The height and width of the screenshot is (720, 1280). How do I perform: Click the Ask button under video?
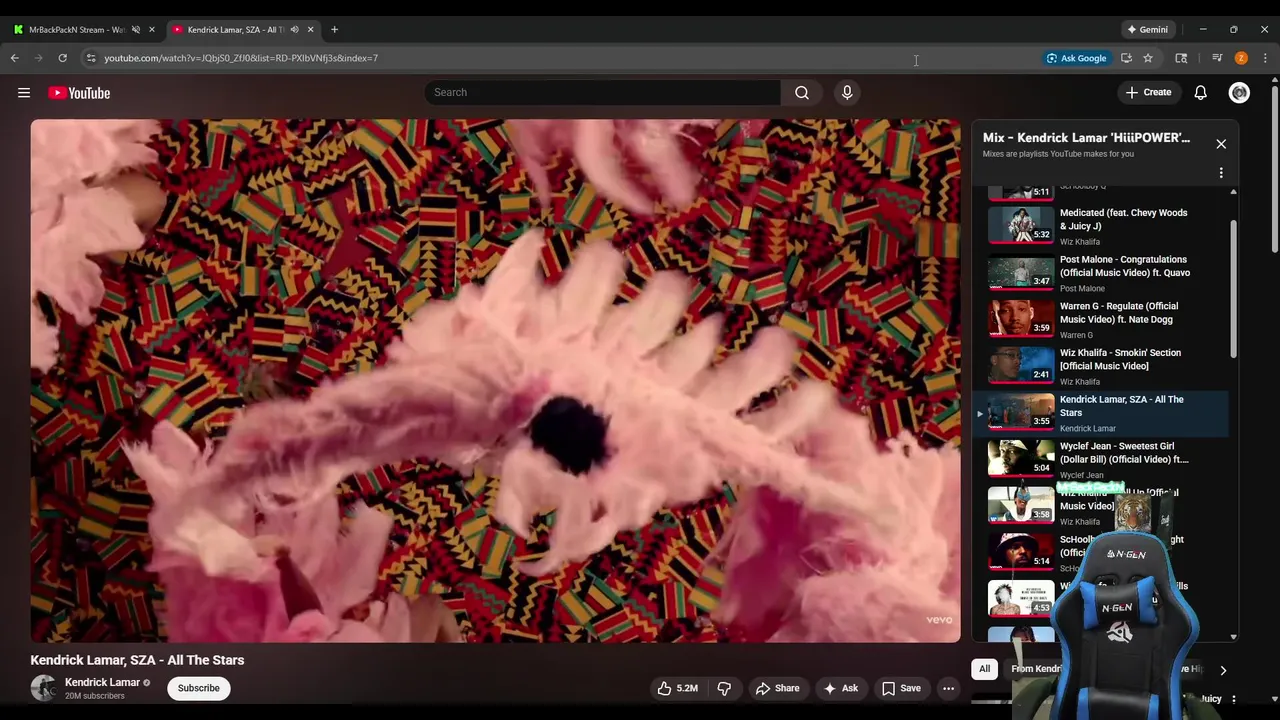840,688
